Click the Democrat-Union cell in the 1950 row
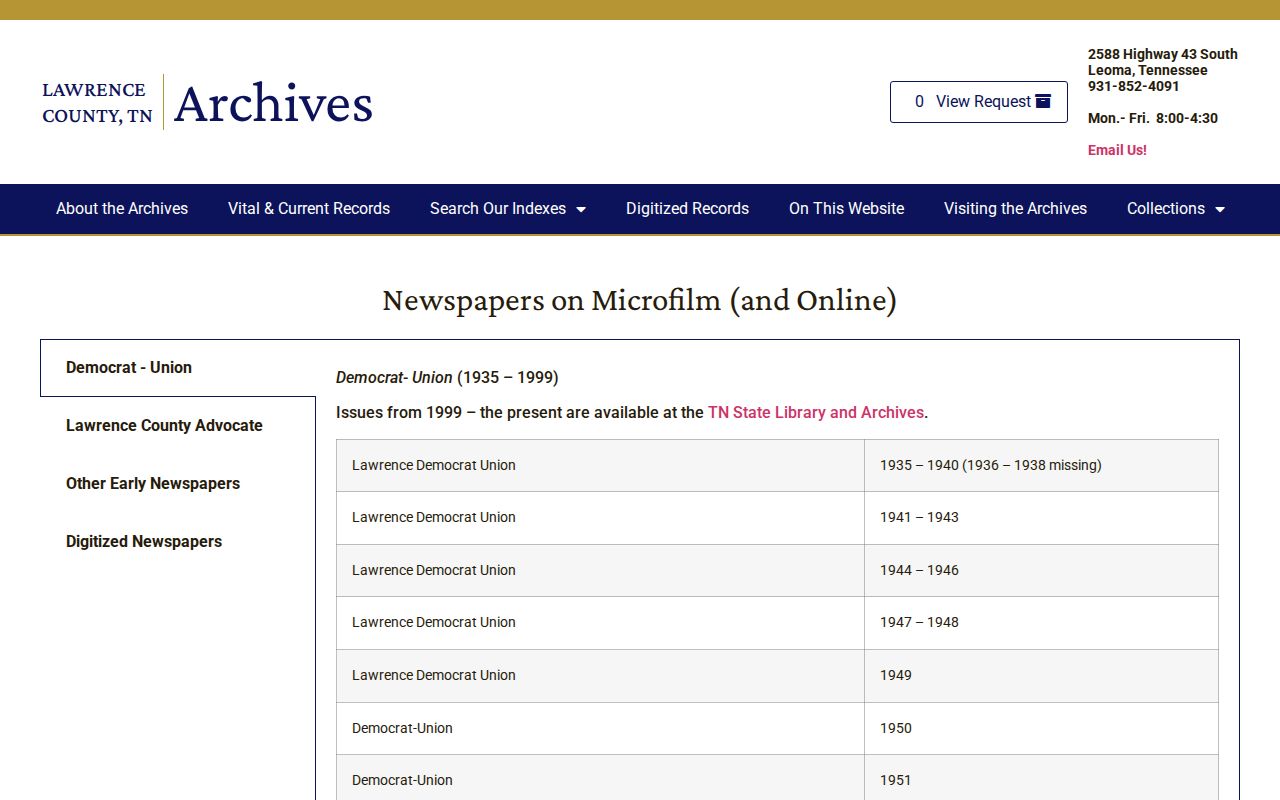1280x800 pixels. point(600,728)
